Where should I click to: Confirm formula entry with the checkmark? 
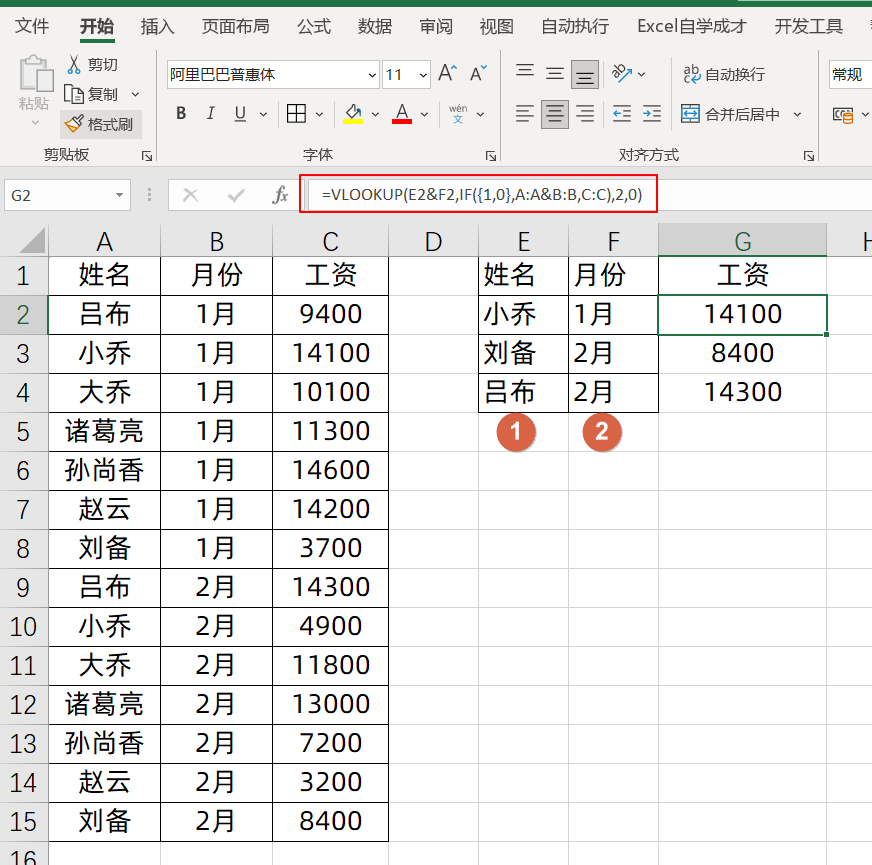coord(236,195)
